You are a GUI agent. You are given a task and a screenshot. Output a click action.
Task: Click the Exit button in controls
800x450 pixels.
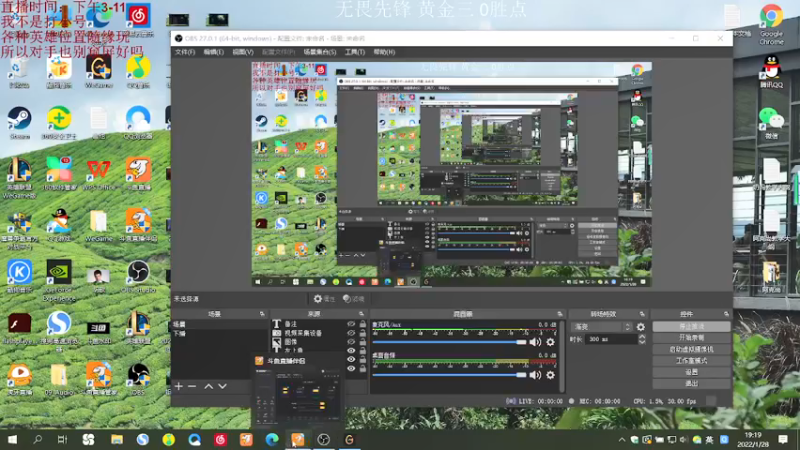tap(691, 383)
